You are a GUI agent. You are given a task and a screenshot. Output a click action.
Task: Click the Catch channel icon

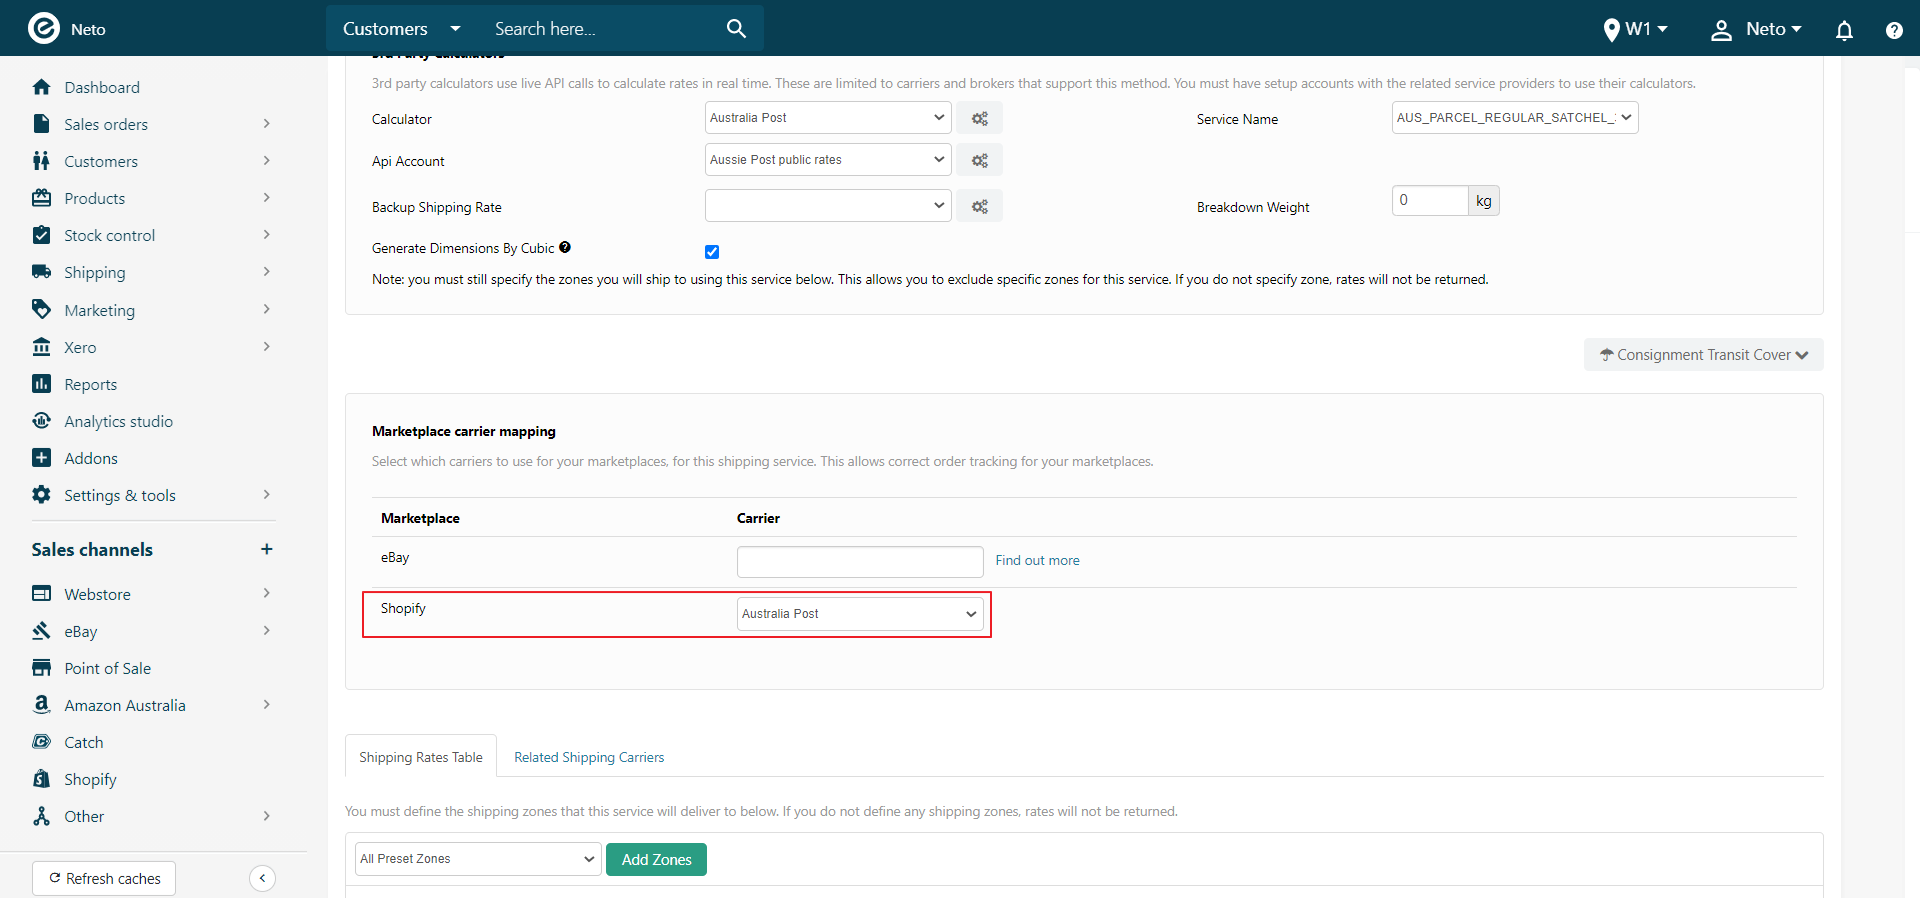(41, 742)
